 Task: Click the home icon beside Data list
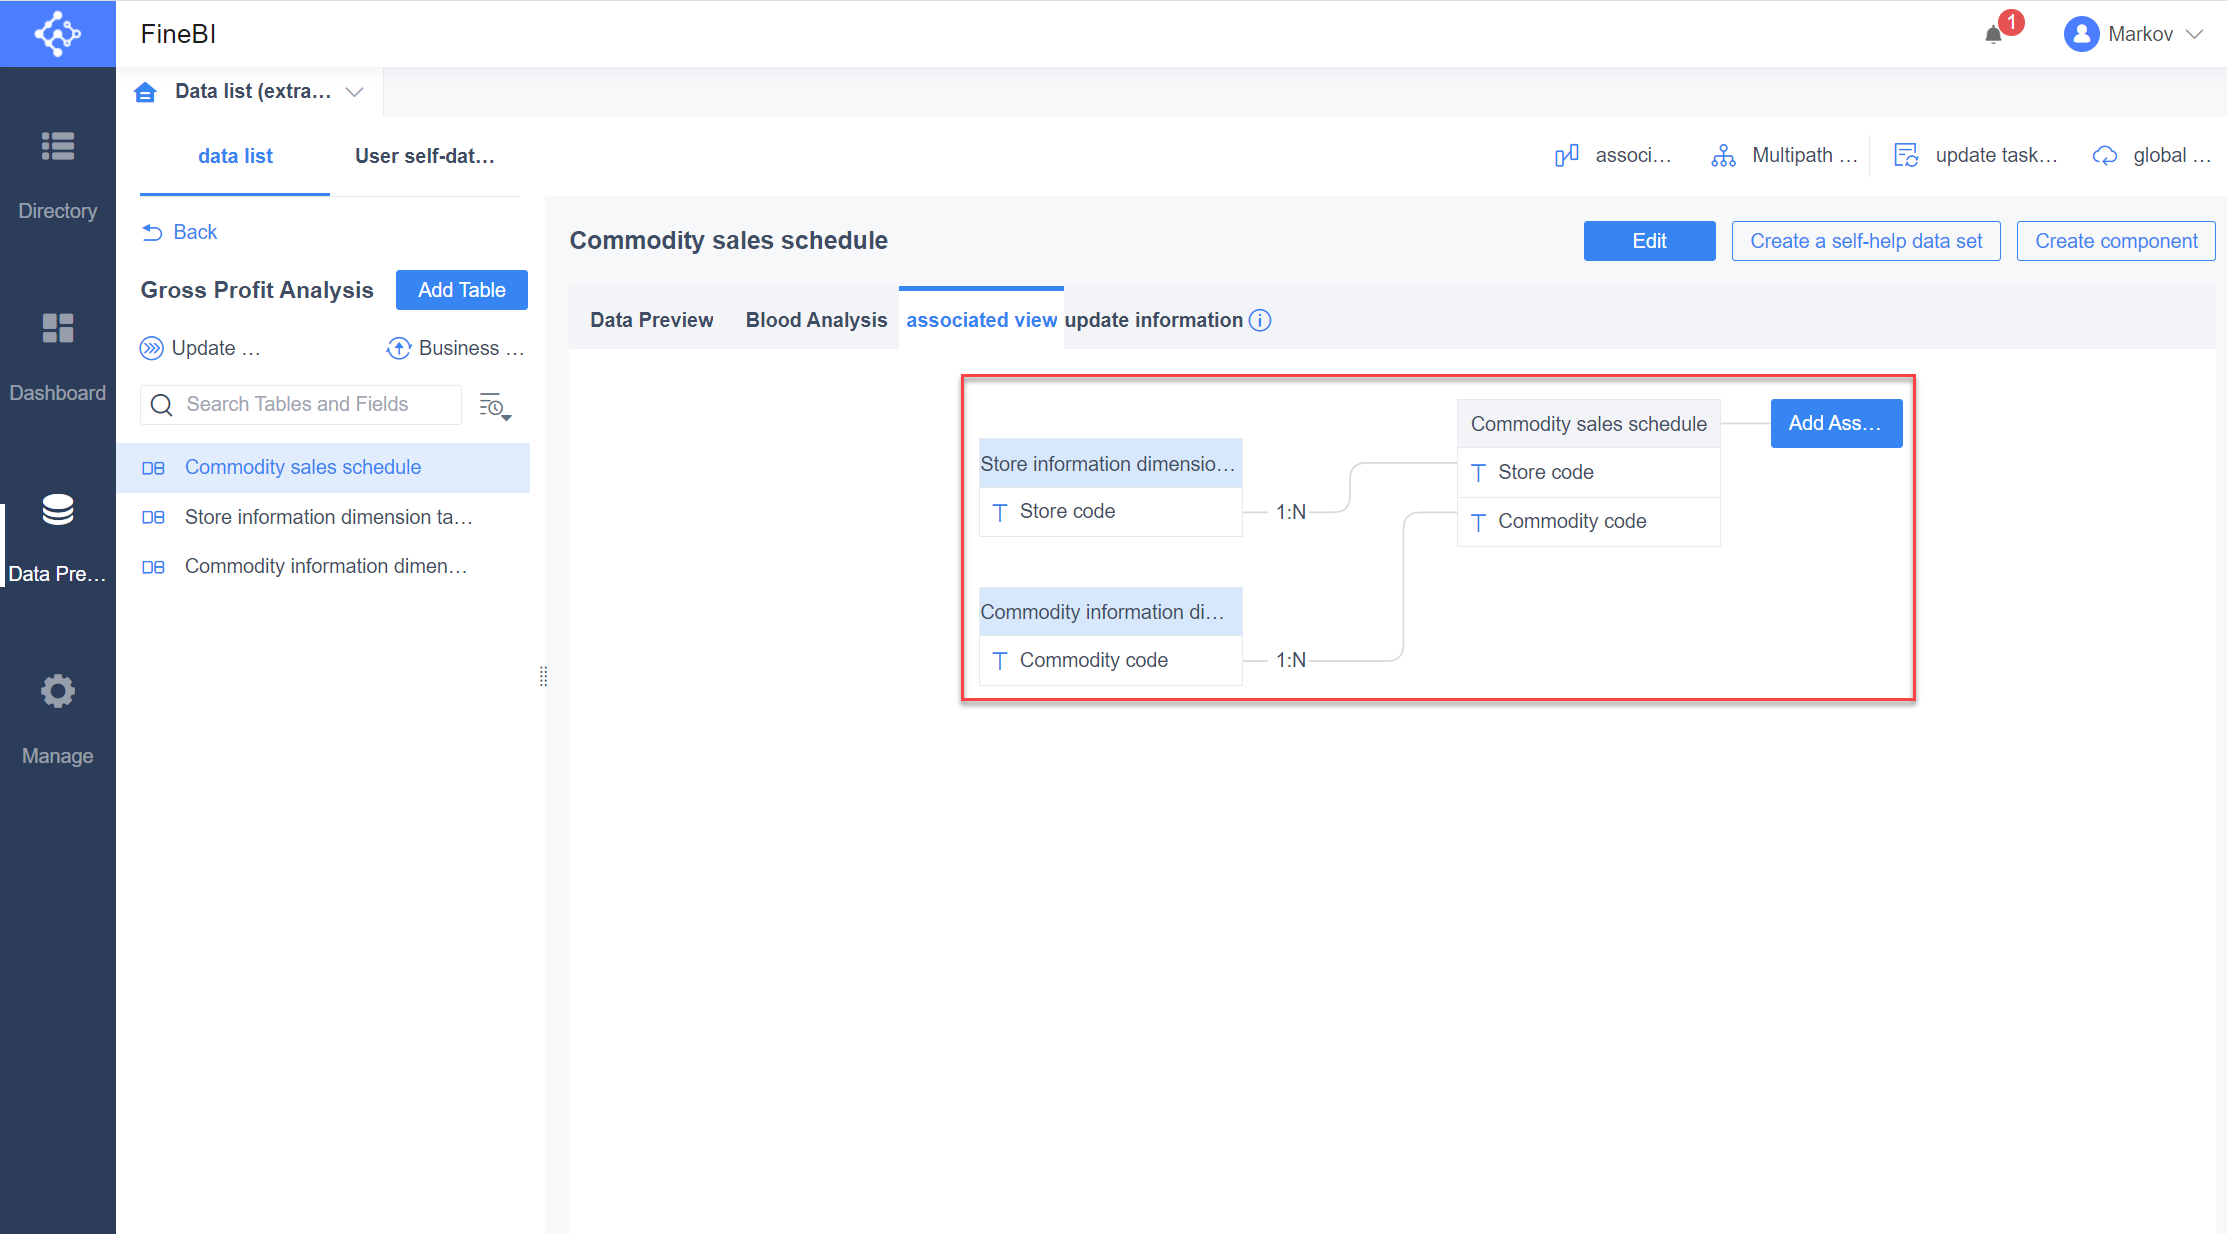pyautogui.click(x=145, y=92)
